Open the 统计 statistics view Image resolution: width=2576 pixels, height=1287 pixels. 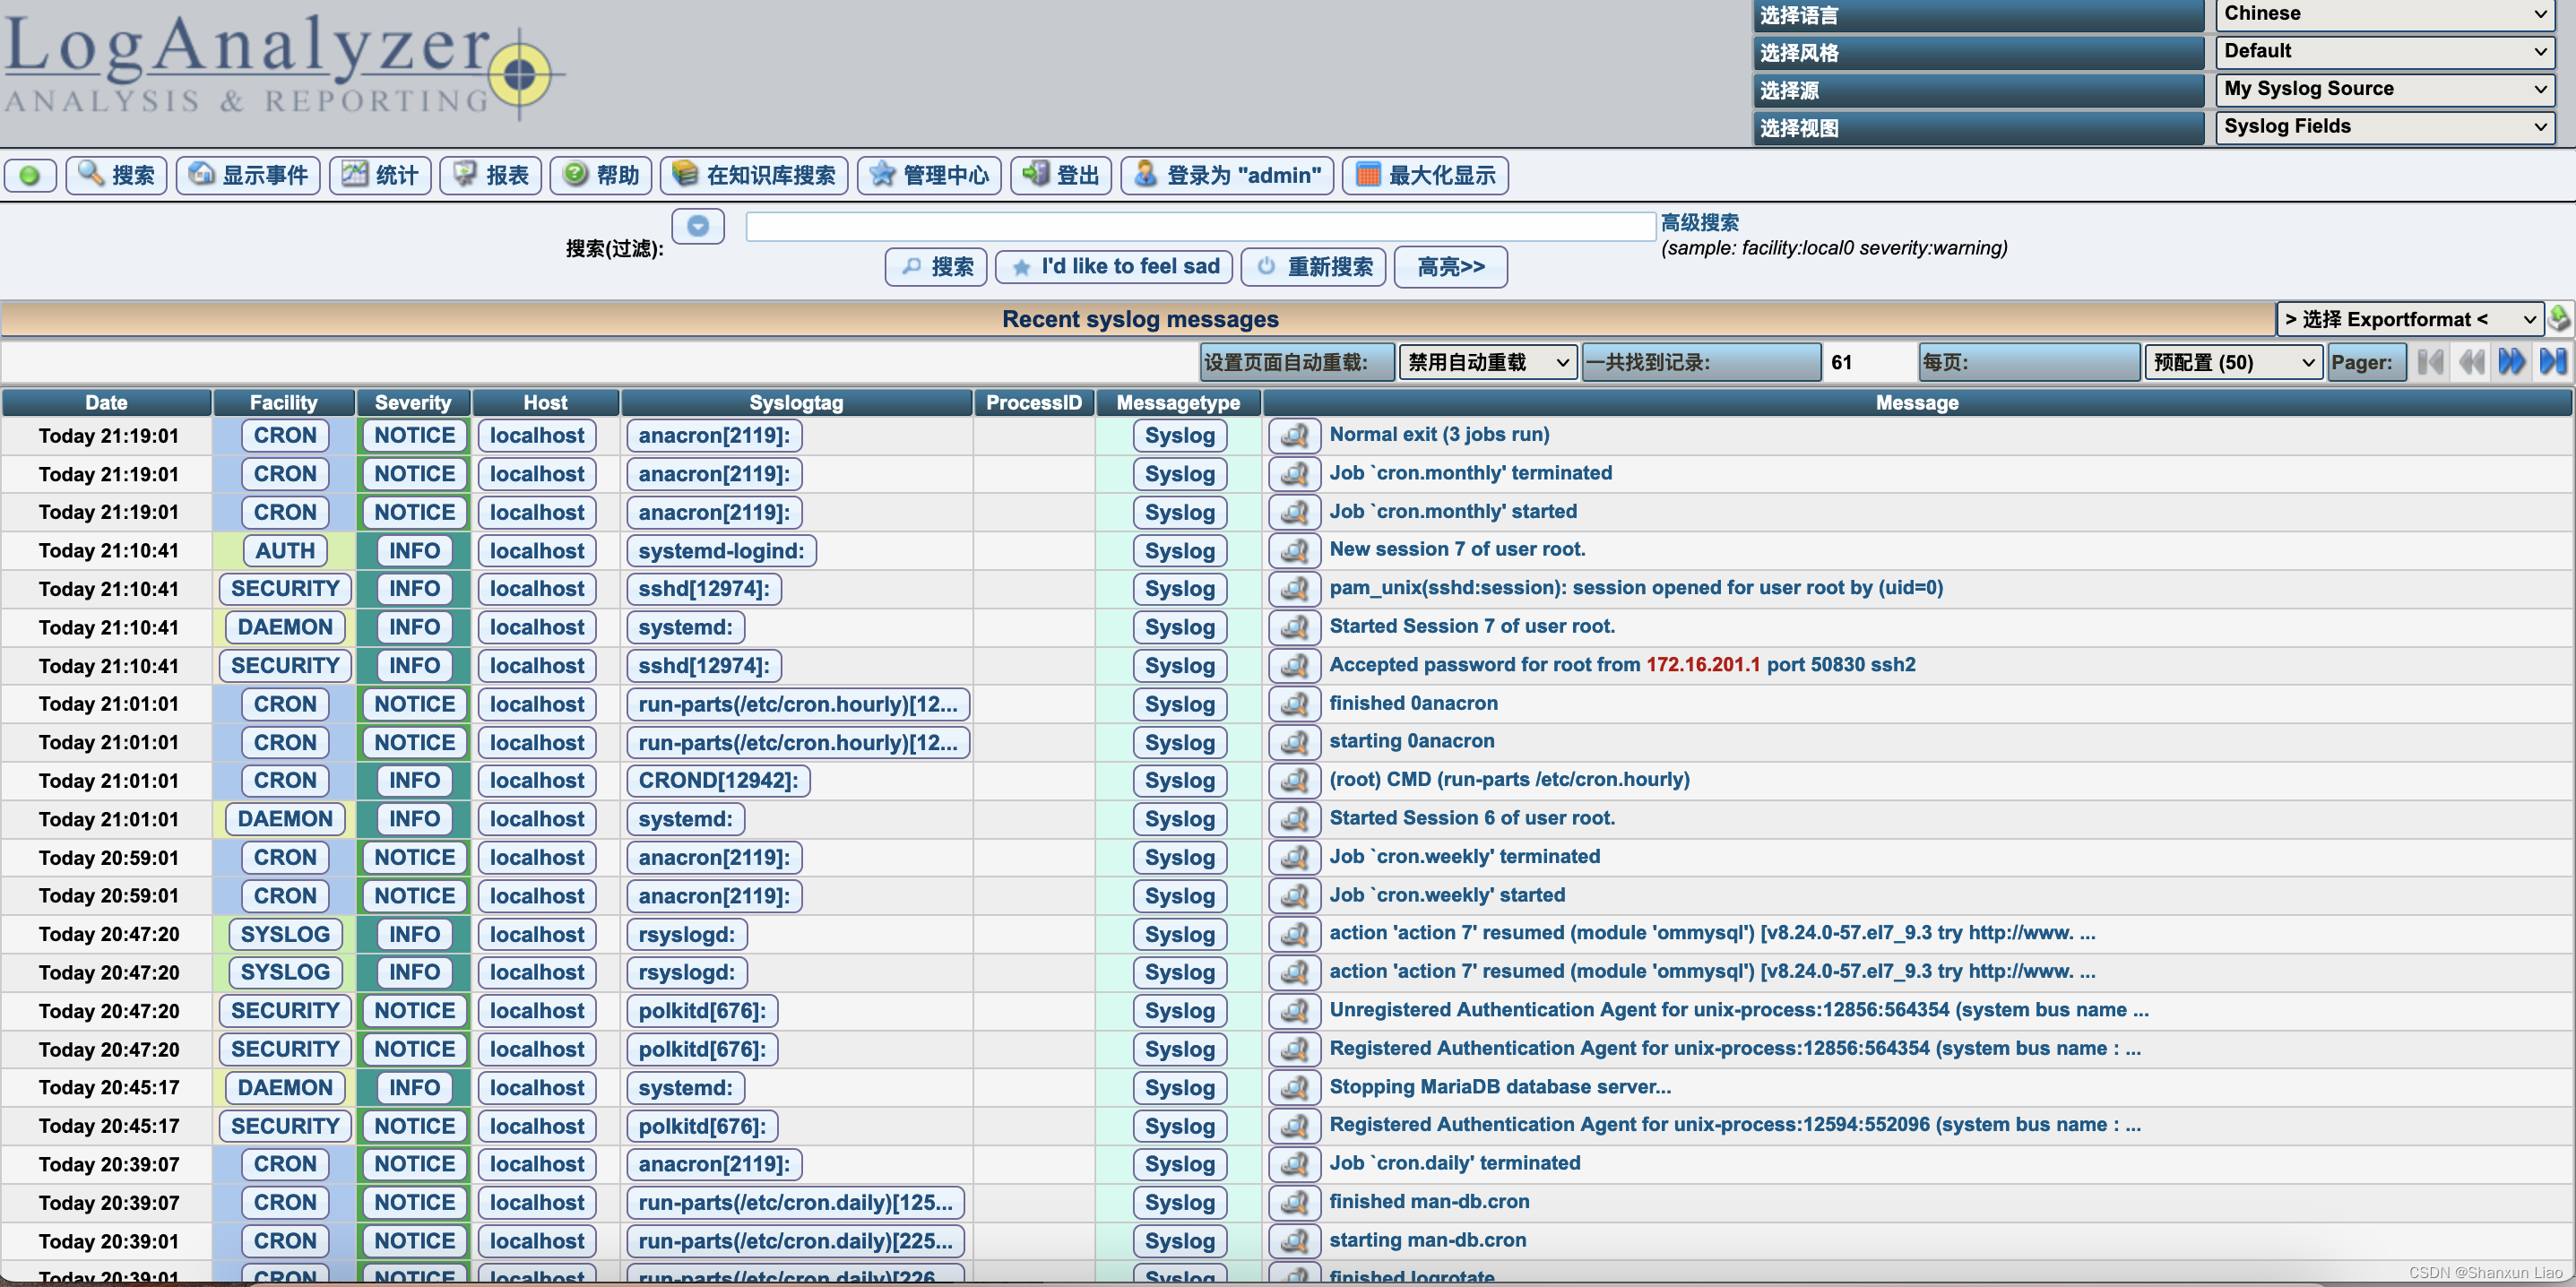(380, 175)
